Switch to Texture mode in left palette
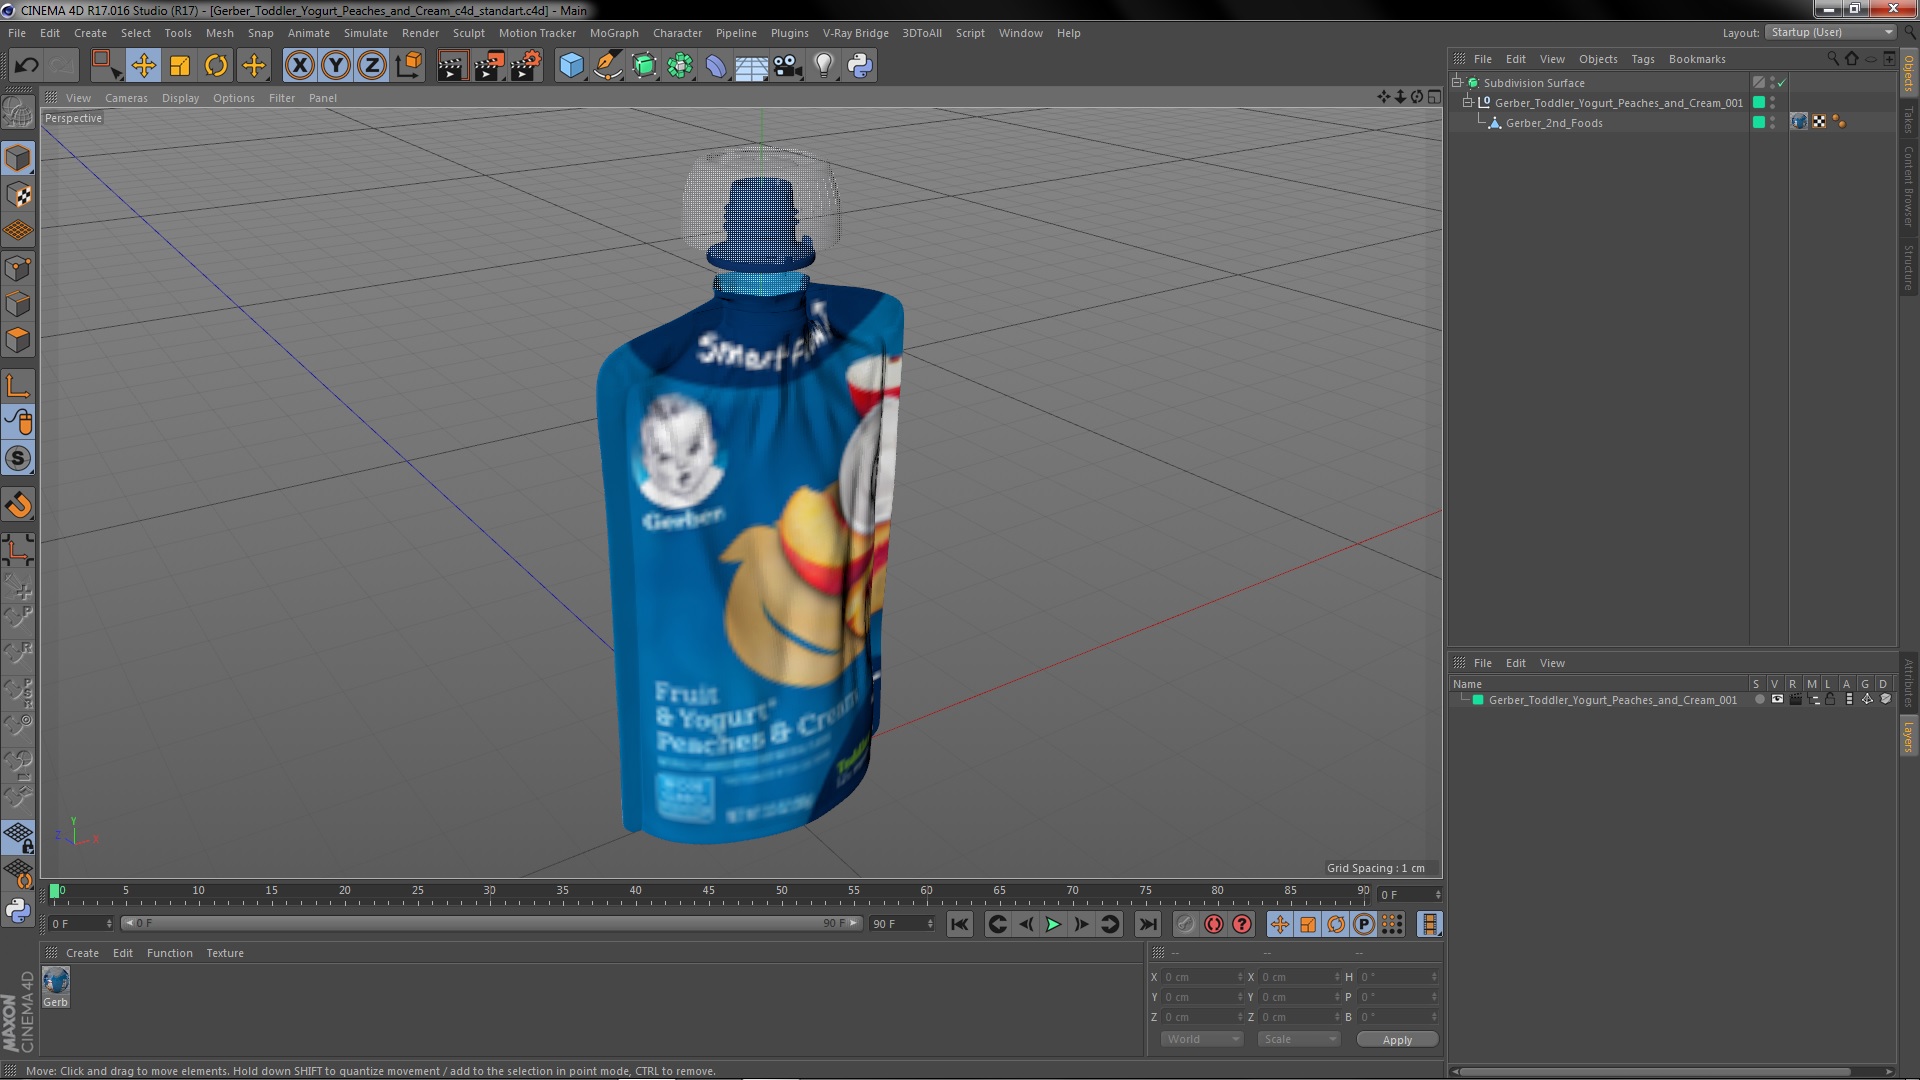The width and height of the screenshot is (1920, 1080). (18, 195)
